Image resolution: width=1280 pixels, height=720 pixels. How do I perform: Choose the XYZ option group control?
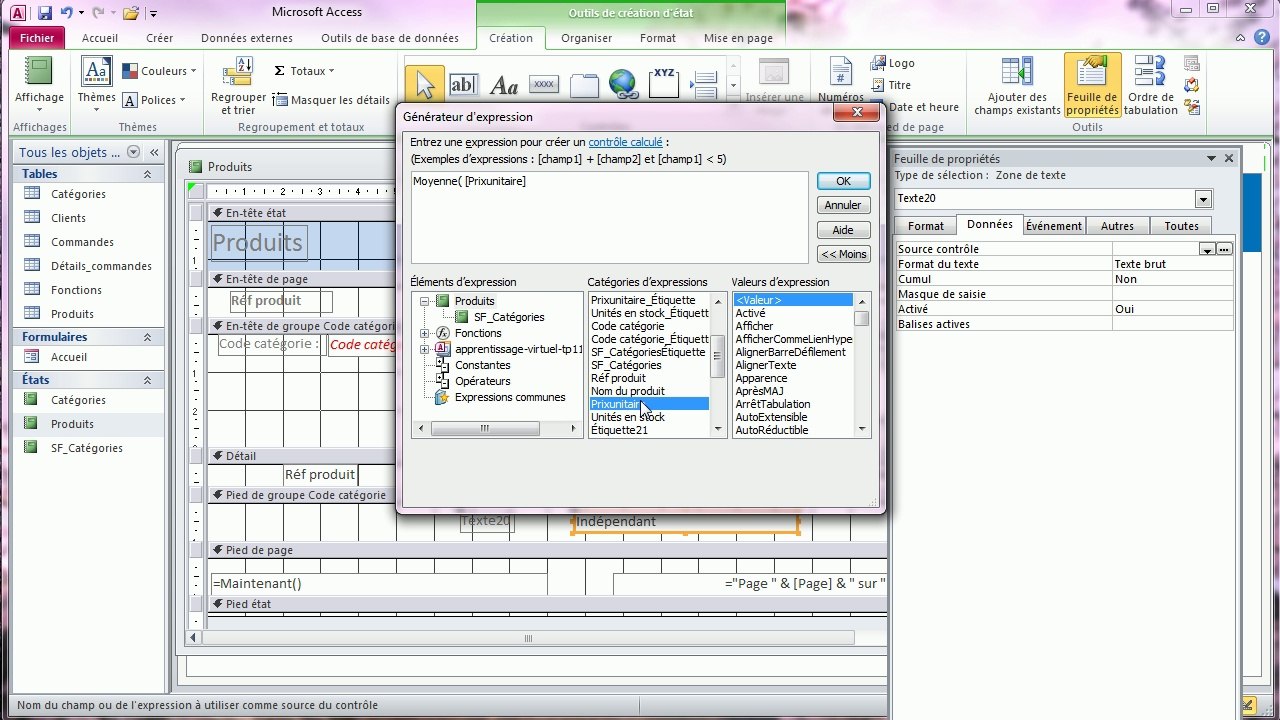click(x=664, y=85)
